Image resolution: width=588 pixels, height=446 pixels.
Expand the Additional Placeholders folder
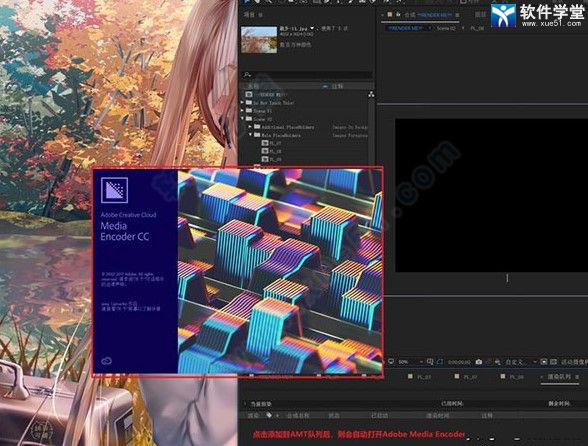(250, 127)
